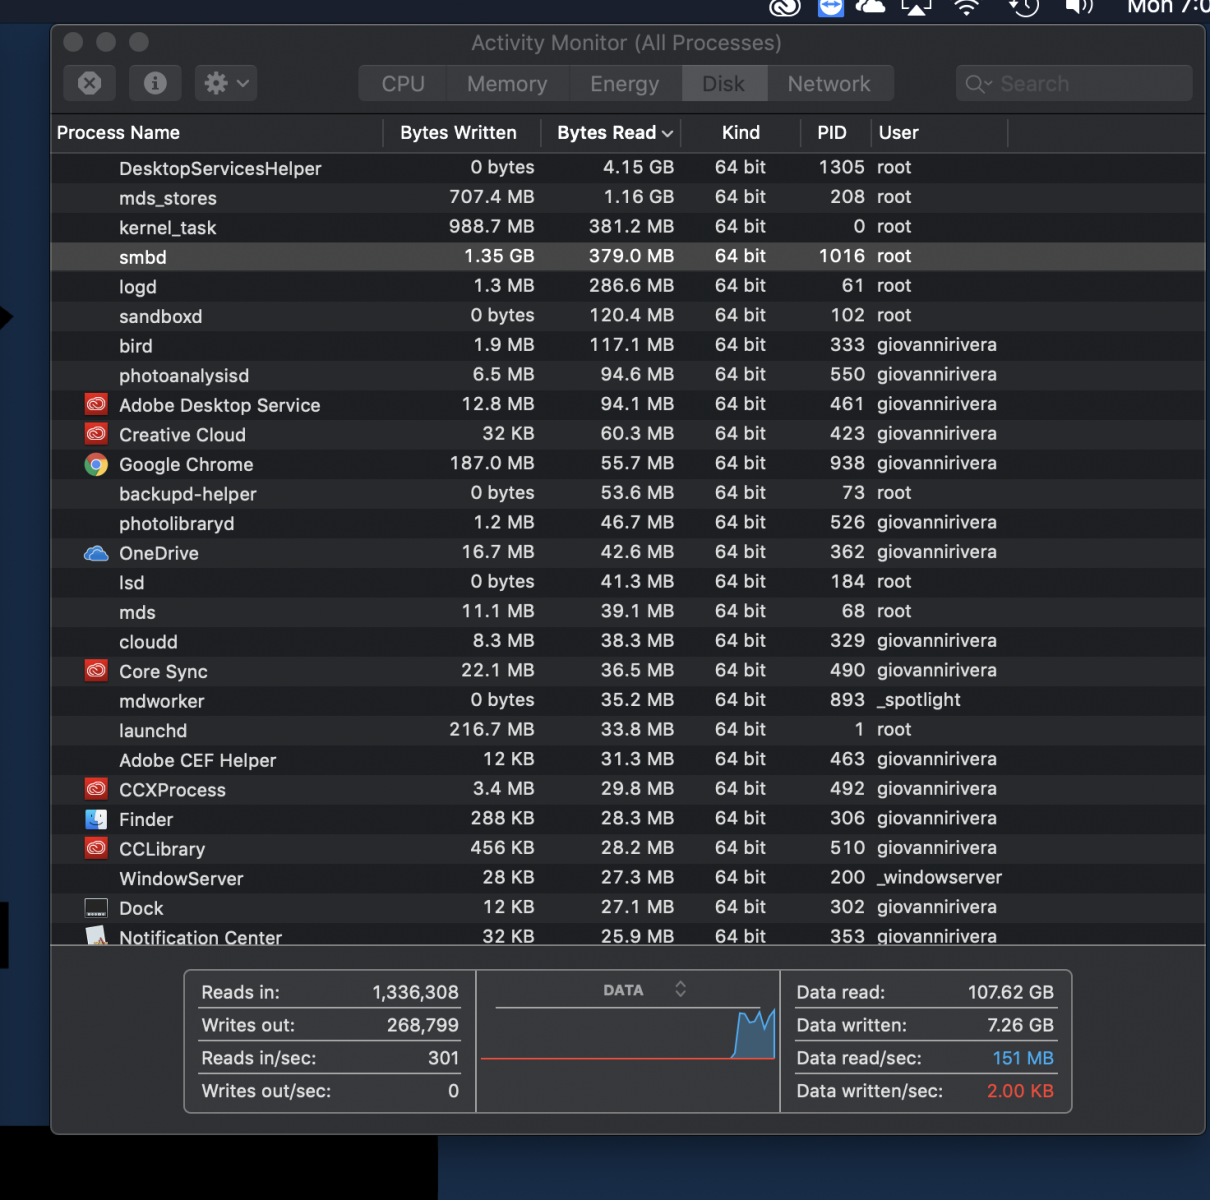This screenshot has height=1200, width=1210.
Task: Click the CCXProcess icon
Action: point(96,789)
